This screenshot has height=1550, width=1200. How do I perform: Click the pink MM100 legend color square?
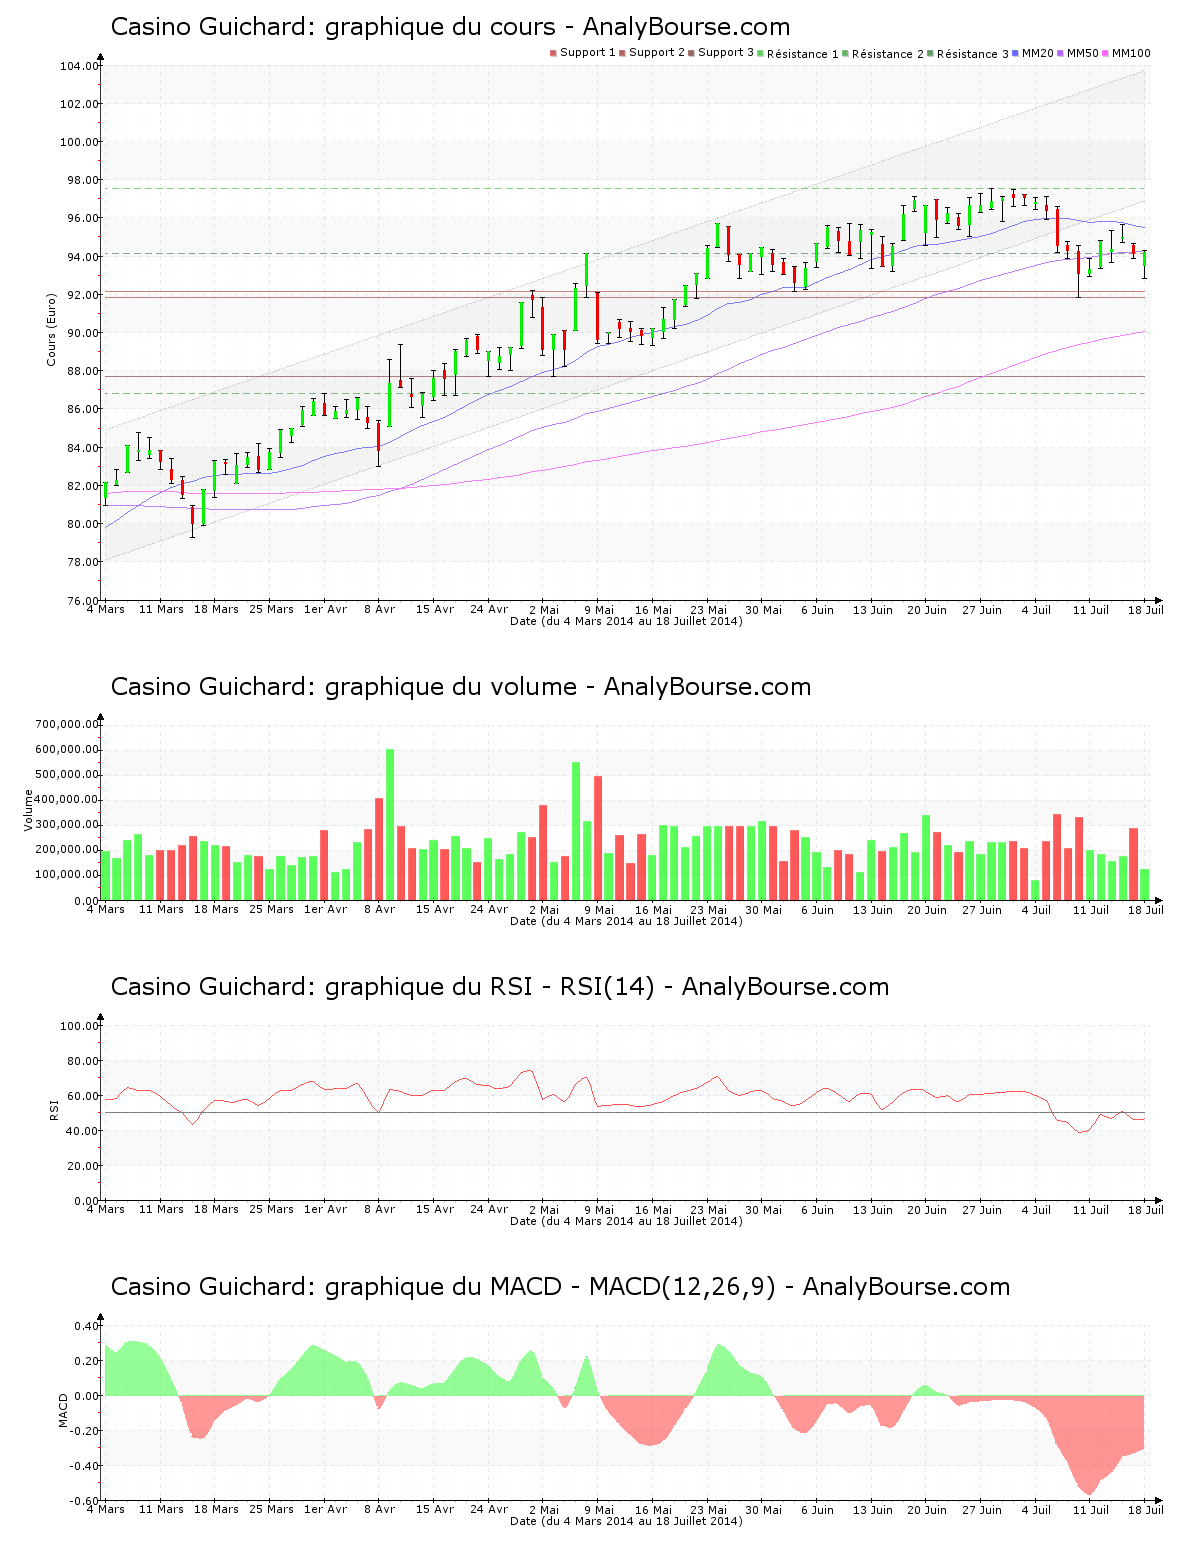click(x=1106, y=53)
